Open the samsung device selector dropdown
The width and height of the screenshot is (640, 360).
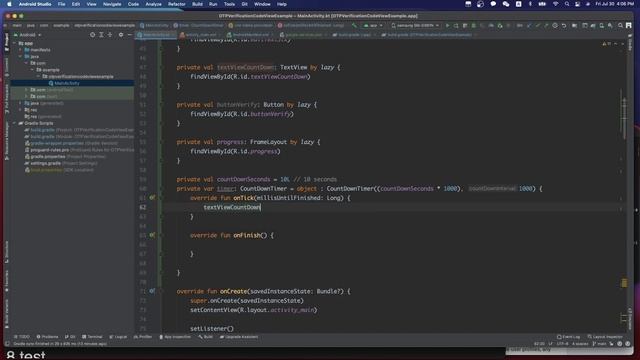tap(415, 25)
